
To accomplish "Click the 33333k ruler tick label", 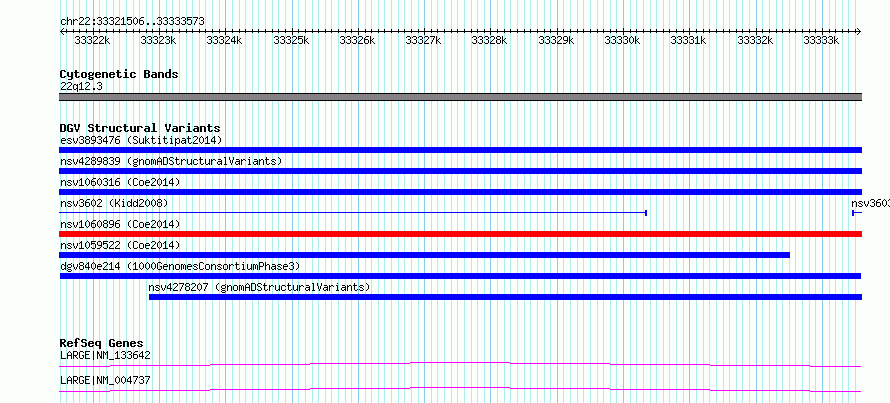I will [x=822, y=40].
